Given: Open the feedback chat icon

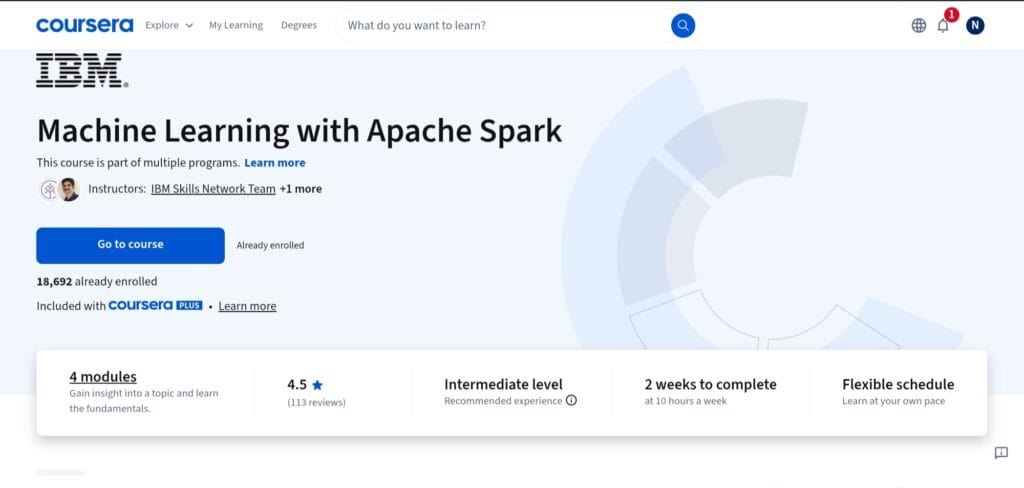Looking at the screenshot, I should coord(1000,453).
